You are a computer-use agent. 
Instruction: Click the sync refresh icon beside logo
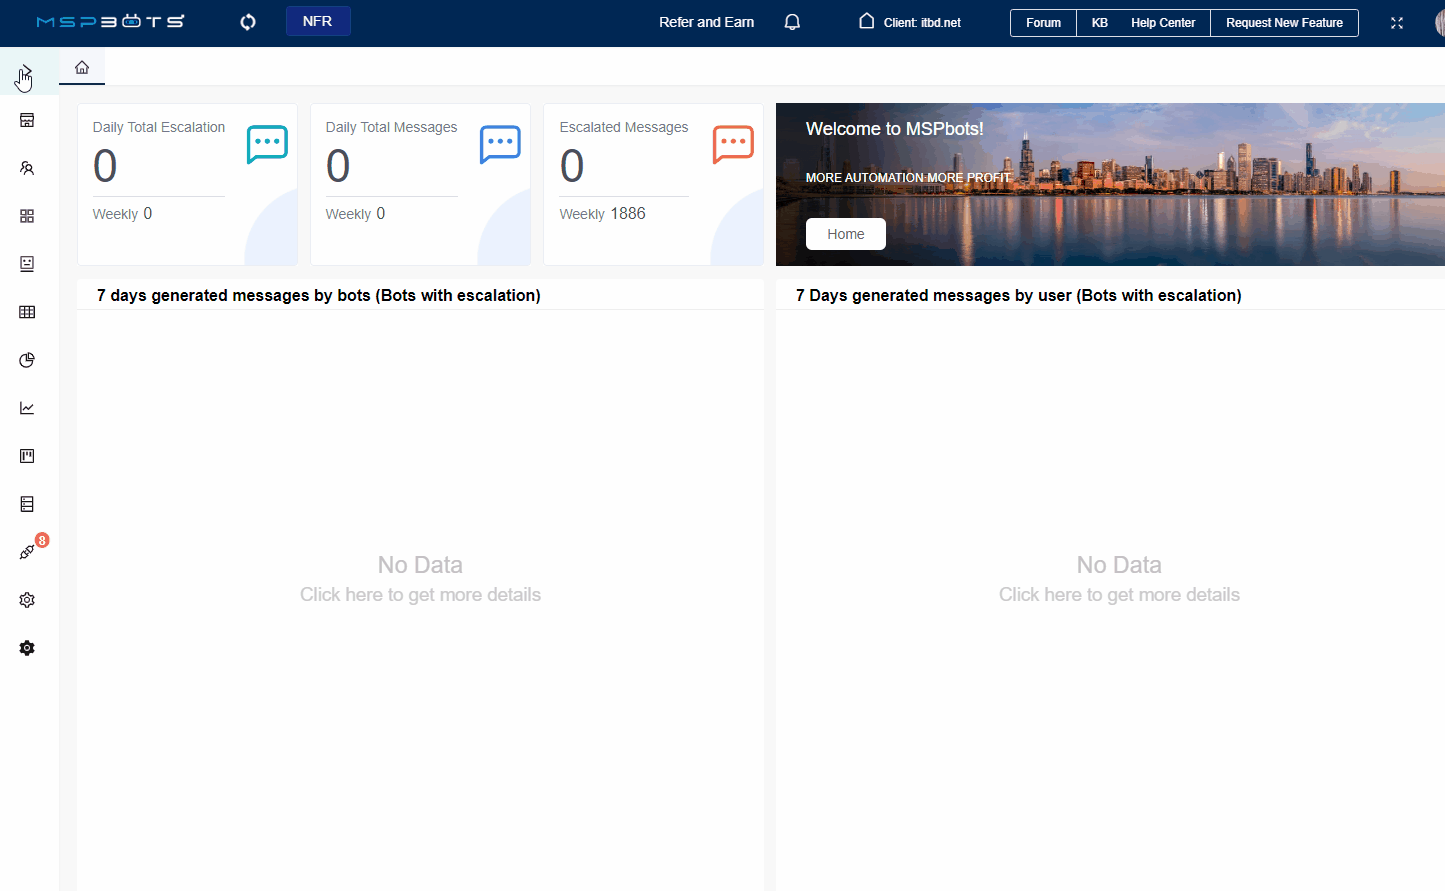(248, 22)
